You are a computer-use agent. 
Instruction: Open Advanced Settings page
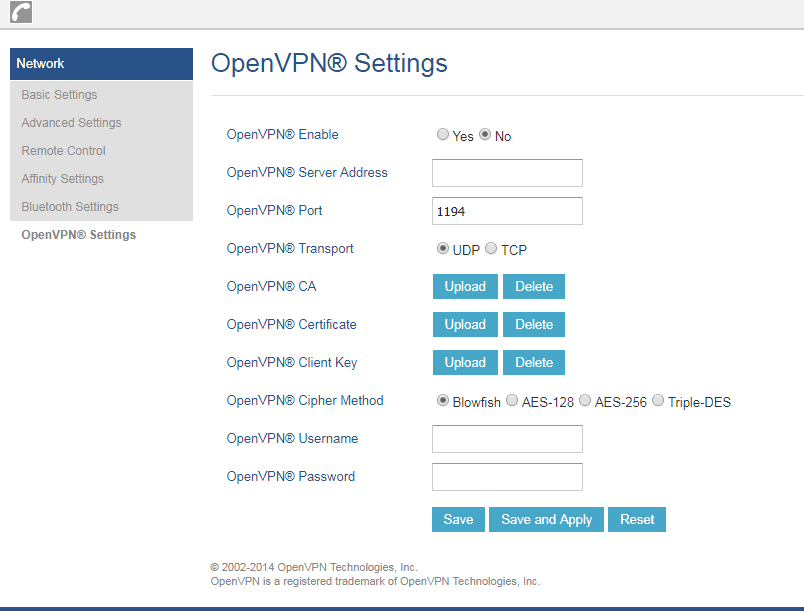[x=71, y=123]
